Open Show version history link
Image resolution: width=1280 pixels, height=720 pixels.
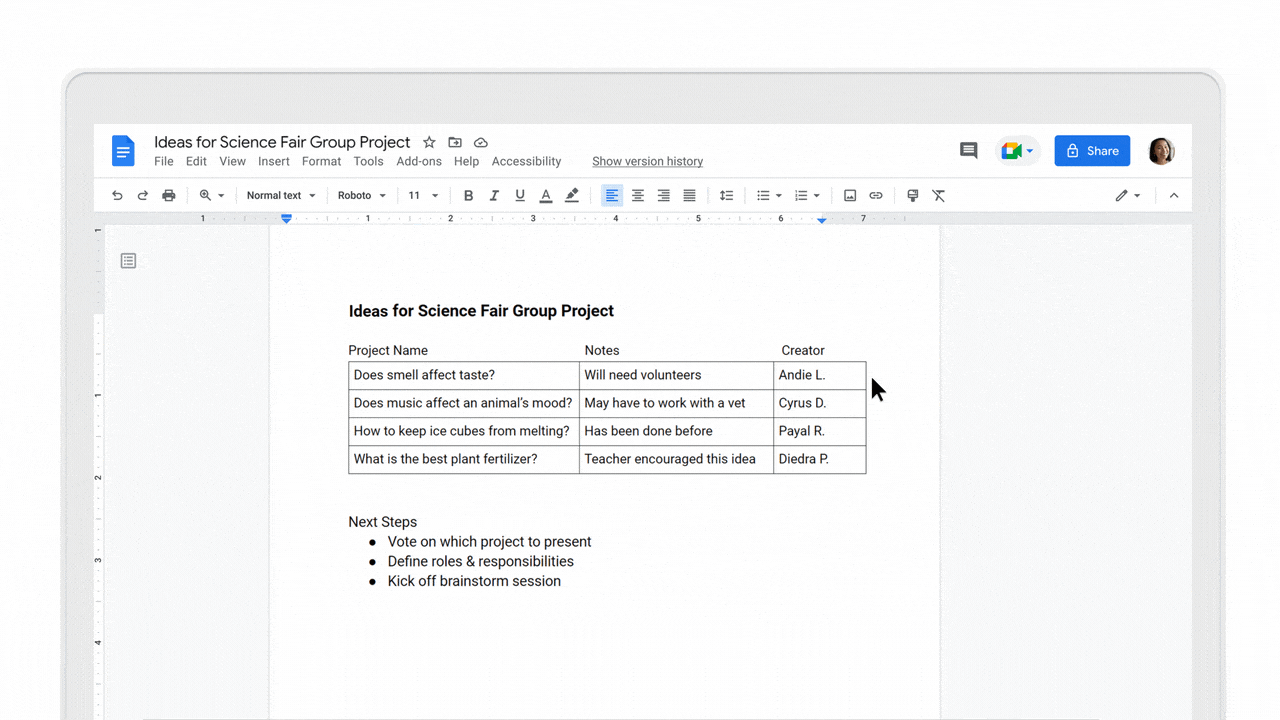[647, 161]
